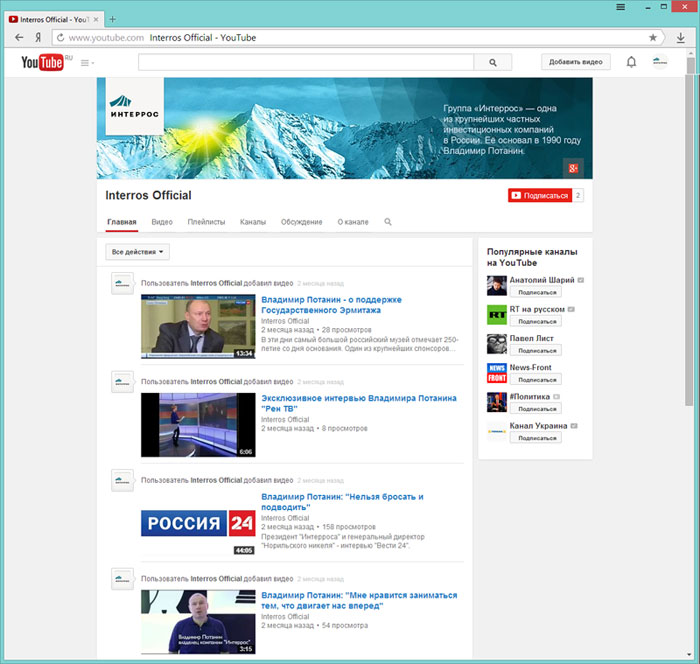Screen dimensions: 700x664
Task: Click the search magnifier button
Action: (492, 63)
